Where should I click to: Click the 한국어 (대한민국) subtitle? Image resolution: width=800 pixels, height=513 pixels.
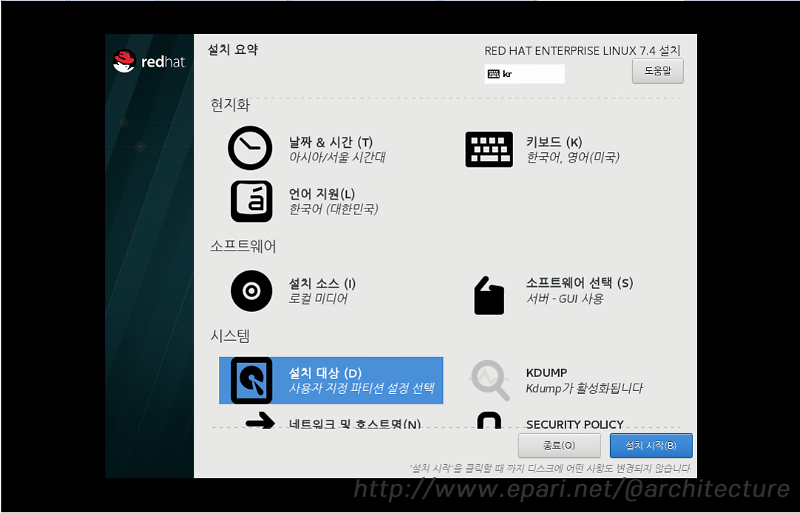334,209
